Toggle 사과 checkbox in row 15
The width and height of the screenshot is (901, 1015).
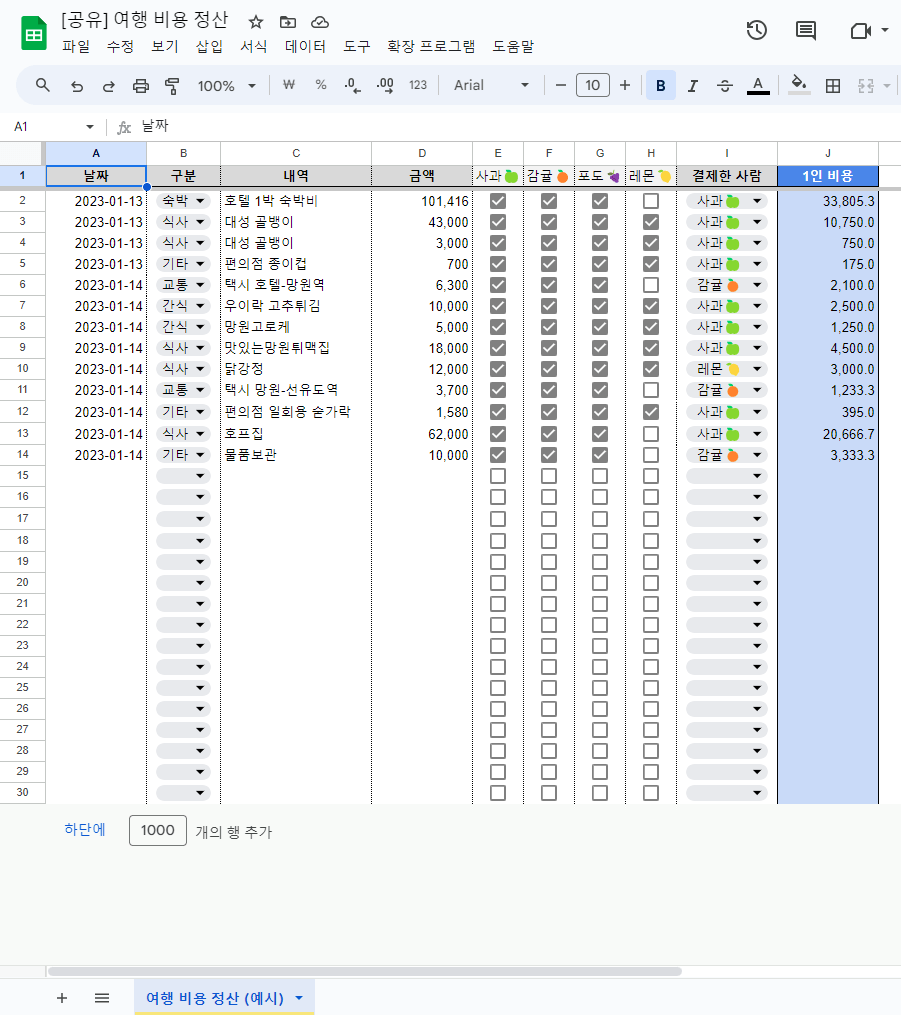pyautogui.click(x=498, y=476)
